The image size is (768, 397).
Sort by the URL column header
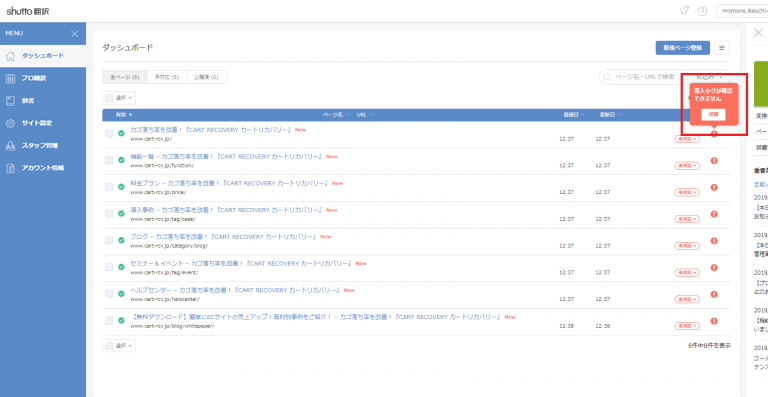coord(364,115)
